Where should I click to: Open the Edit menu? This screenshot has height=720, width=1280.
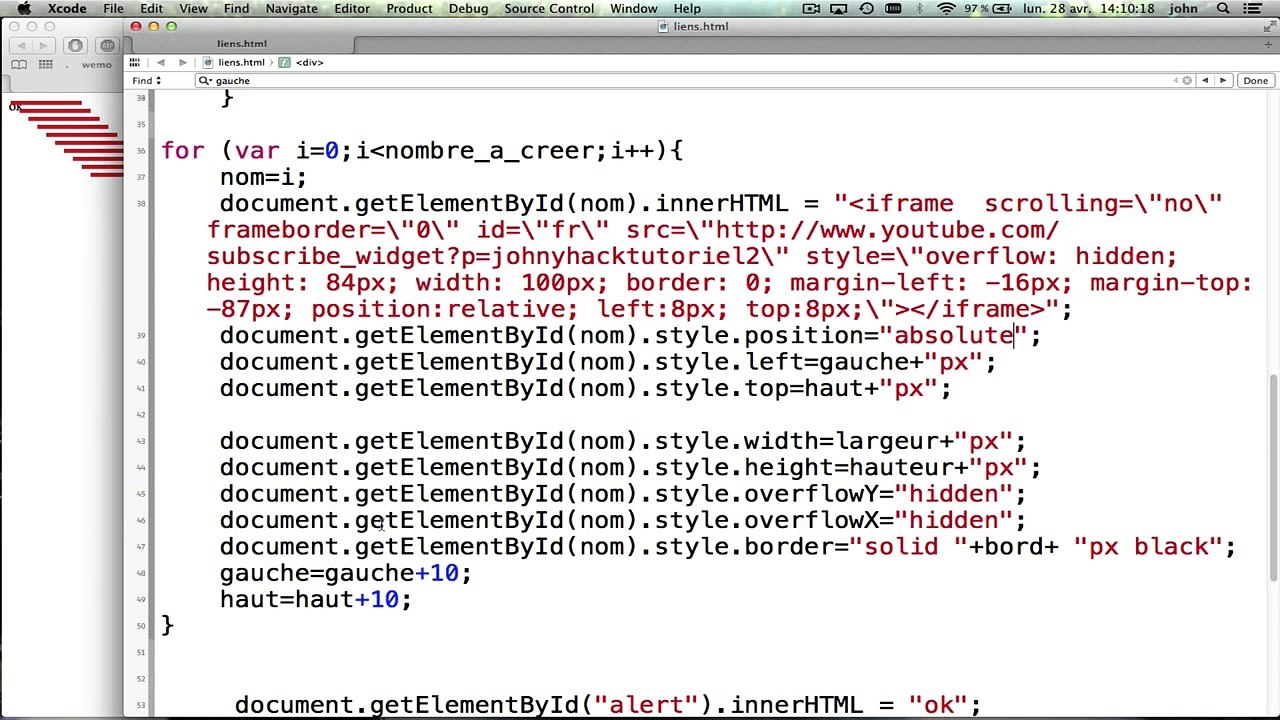tap(151, 9)
